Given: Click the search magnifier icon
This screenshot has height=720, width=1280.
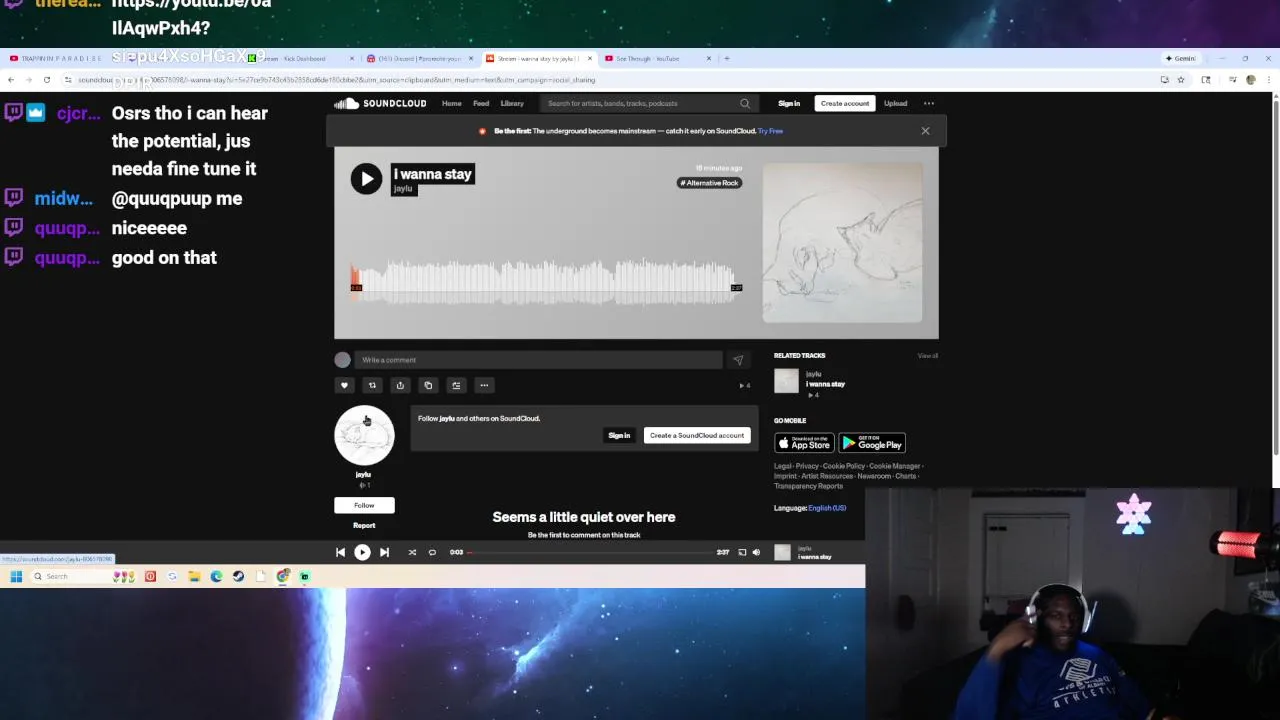Looking at the screenshot, I should coord(744,103).
